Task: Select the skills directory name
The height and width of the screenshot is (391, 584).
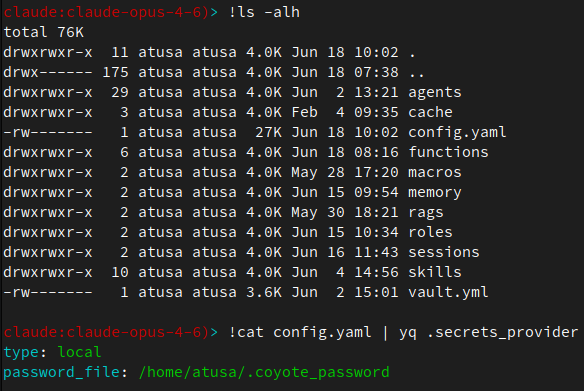Action: [435, 272]
